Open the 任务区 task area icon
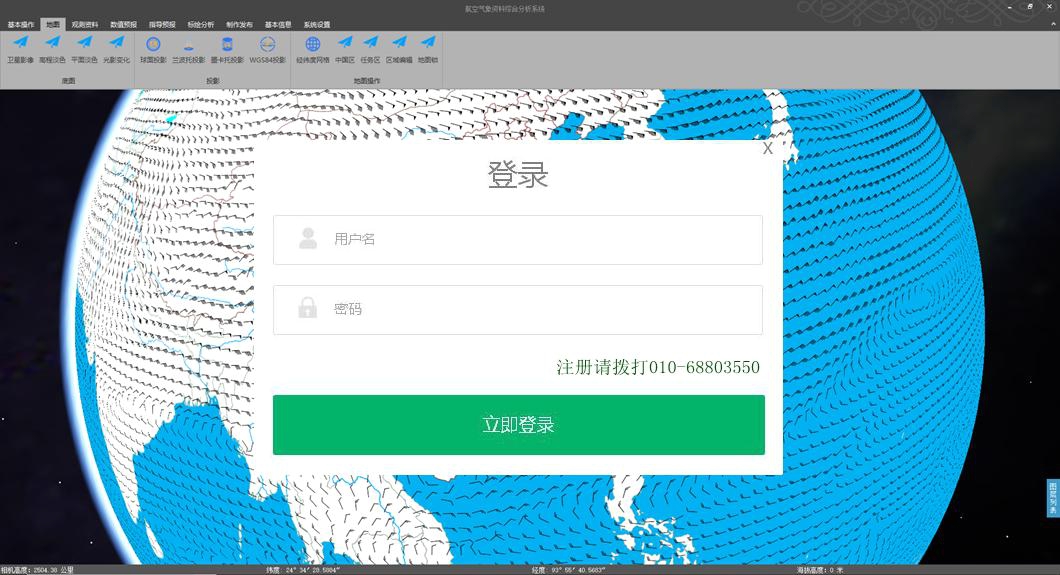1060x575 pixels. click(x=370, y=49)
